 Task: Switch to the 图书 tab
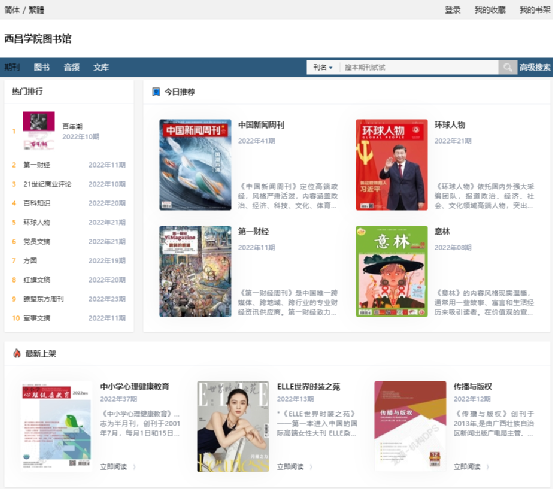coord(42,67)
